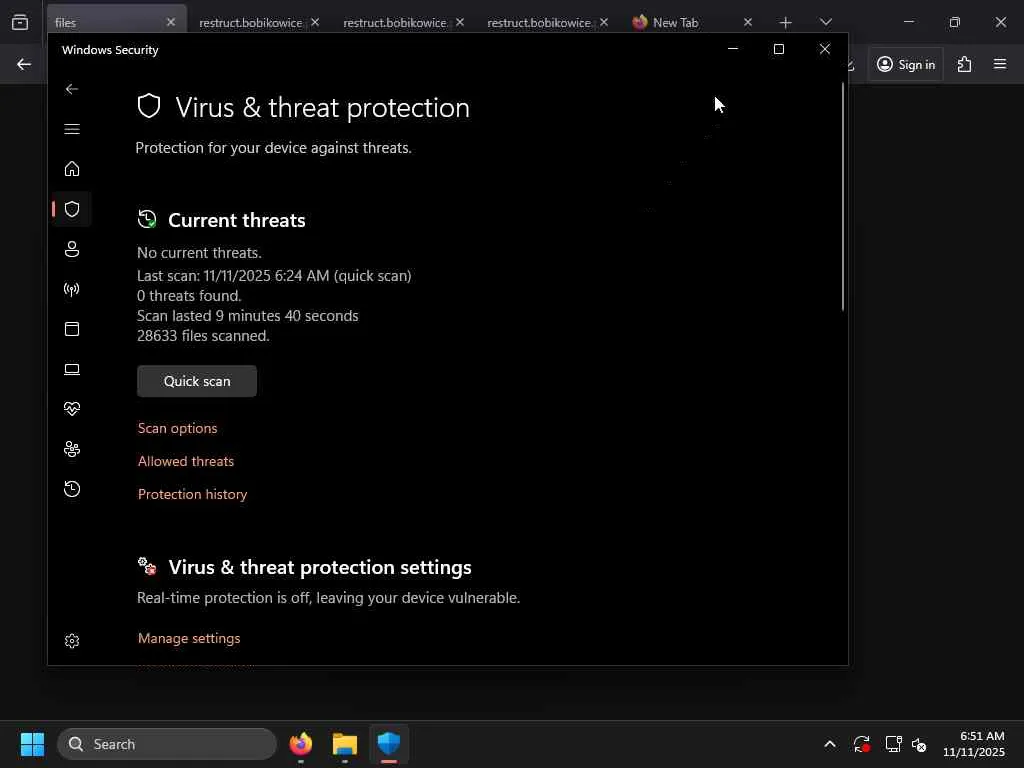Open the Windows Start menu
Image resolution: width=1024 pixels, height=768 pixels.
(32, 744)
